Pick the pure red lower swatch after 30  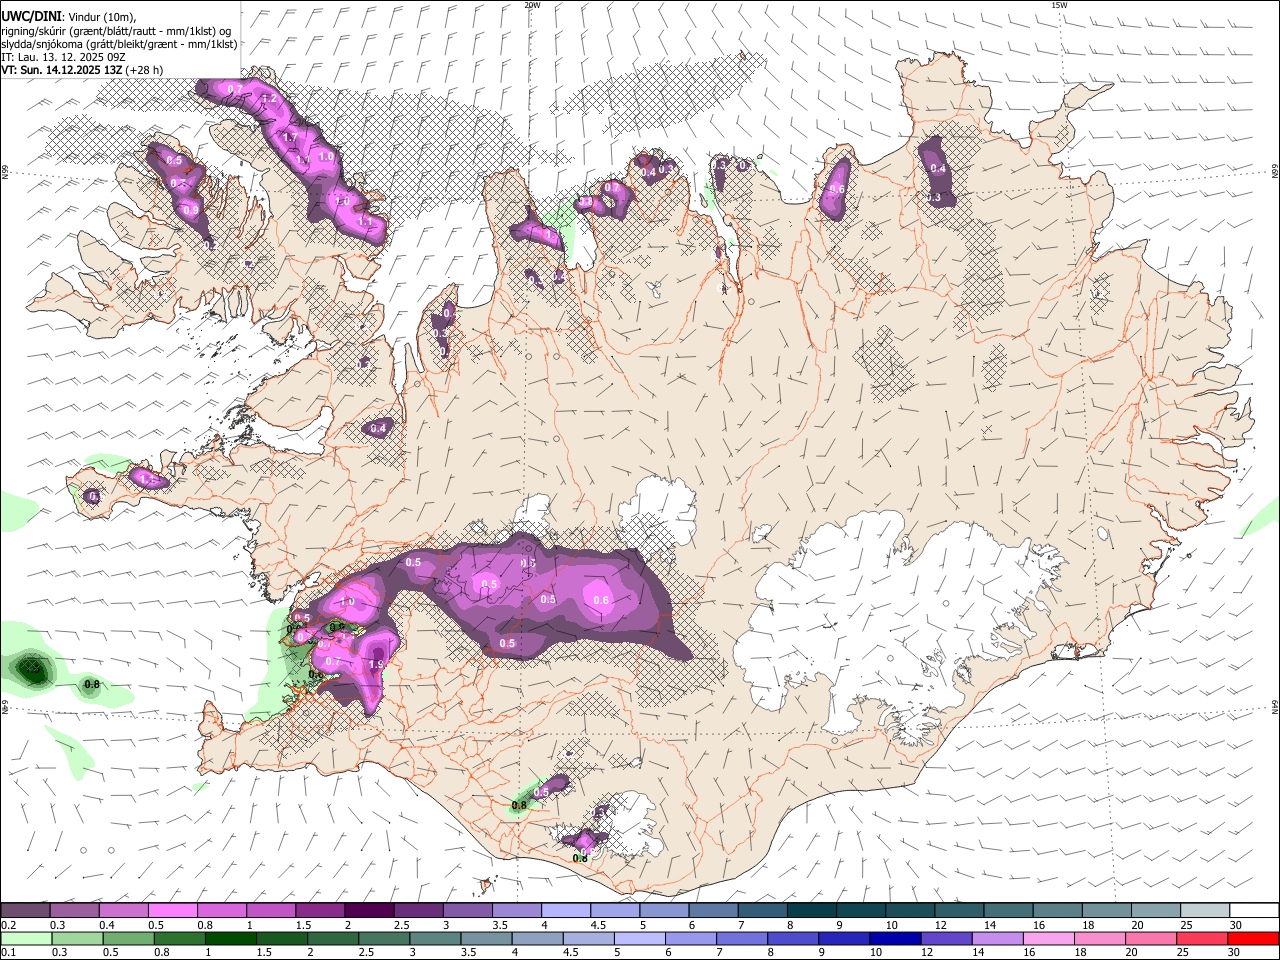point(1254,938)
